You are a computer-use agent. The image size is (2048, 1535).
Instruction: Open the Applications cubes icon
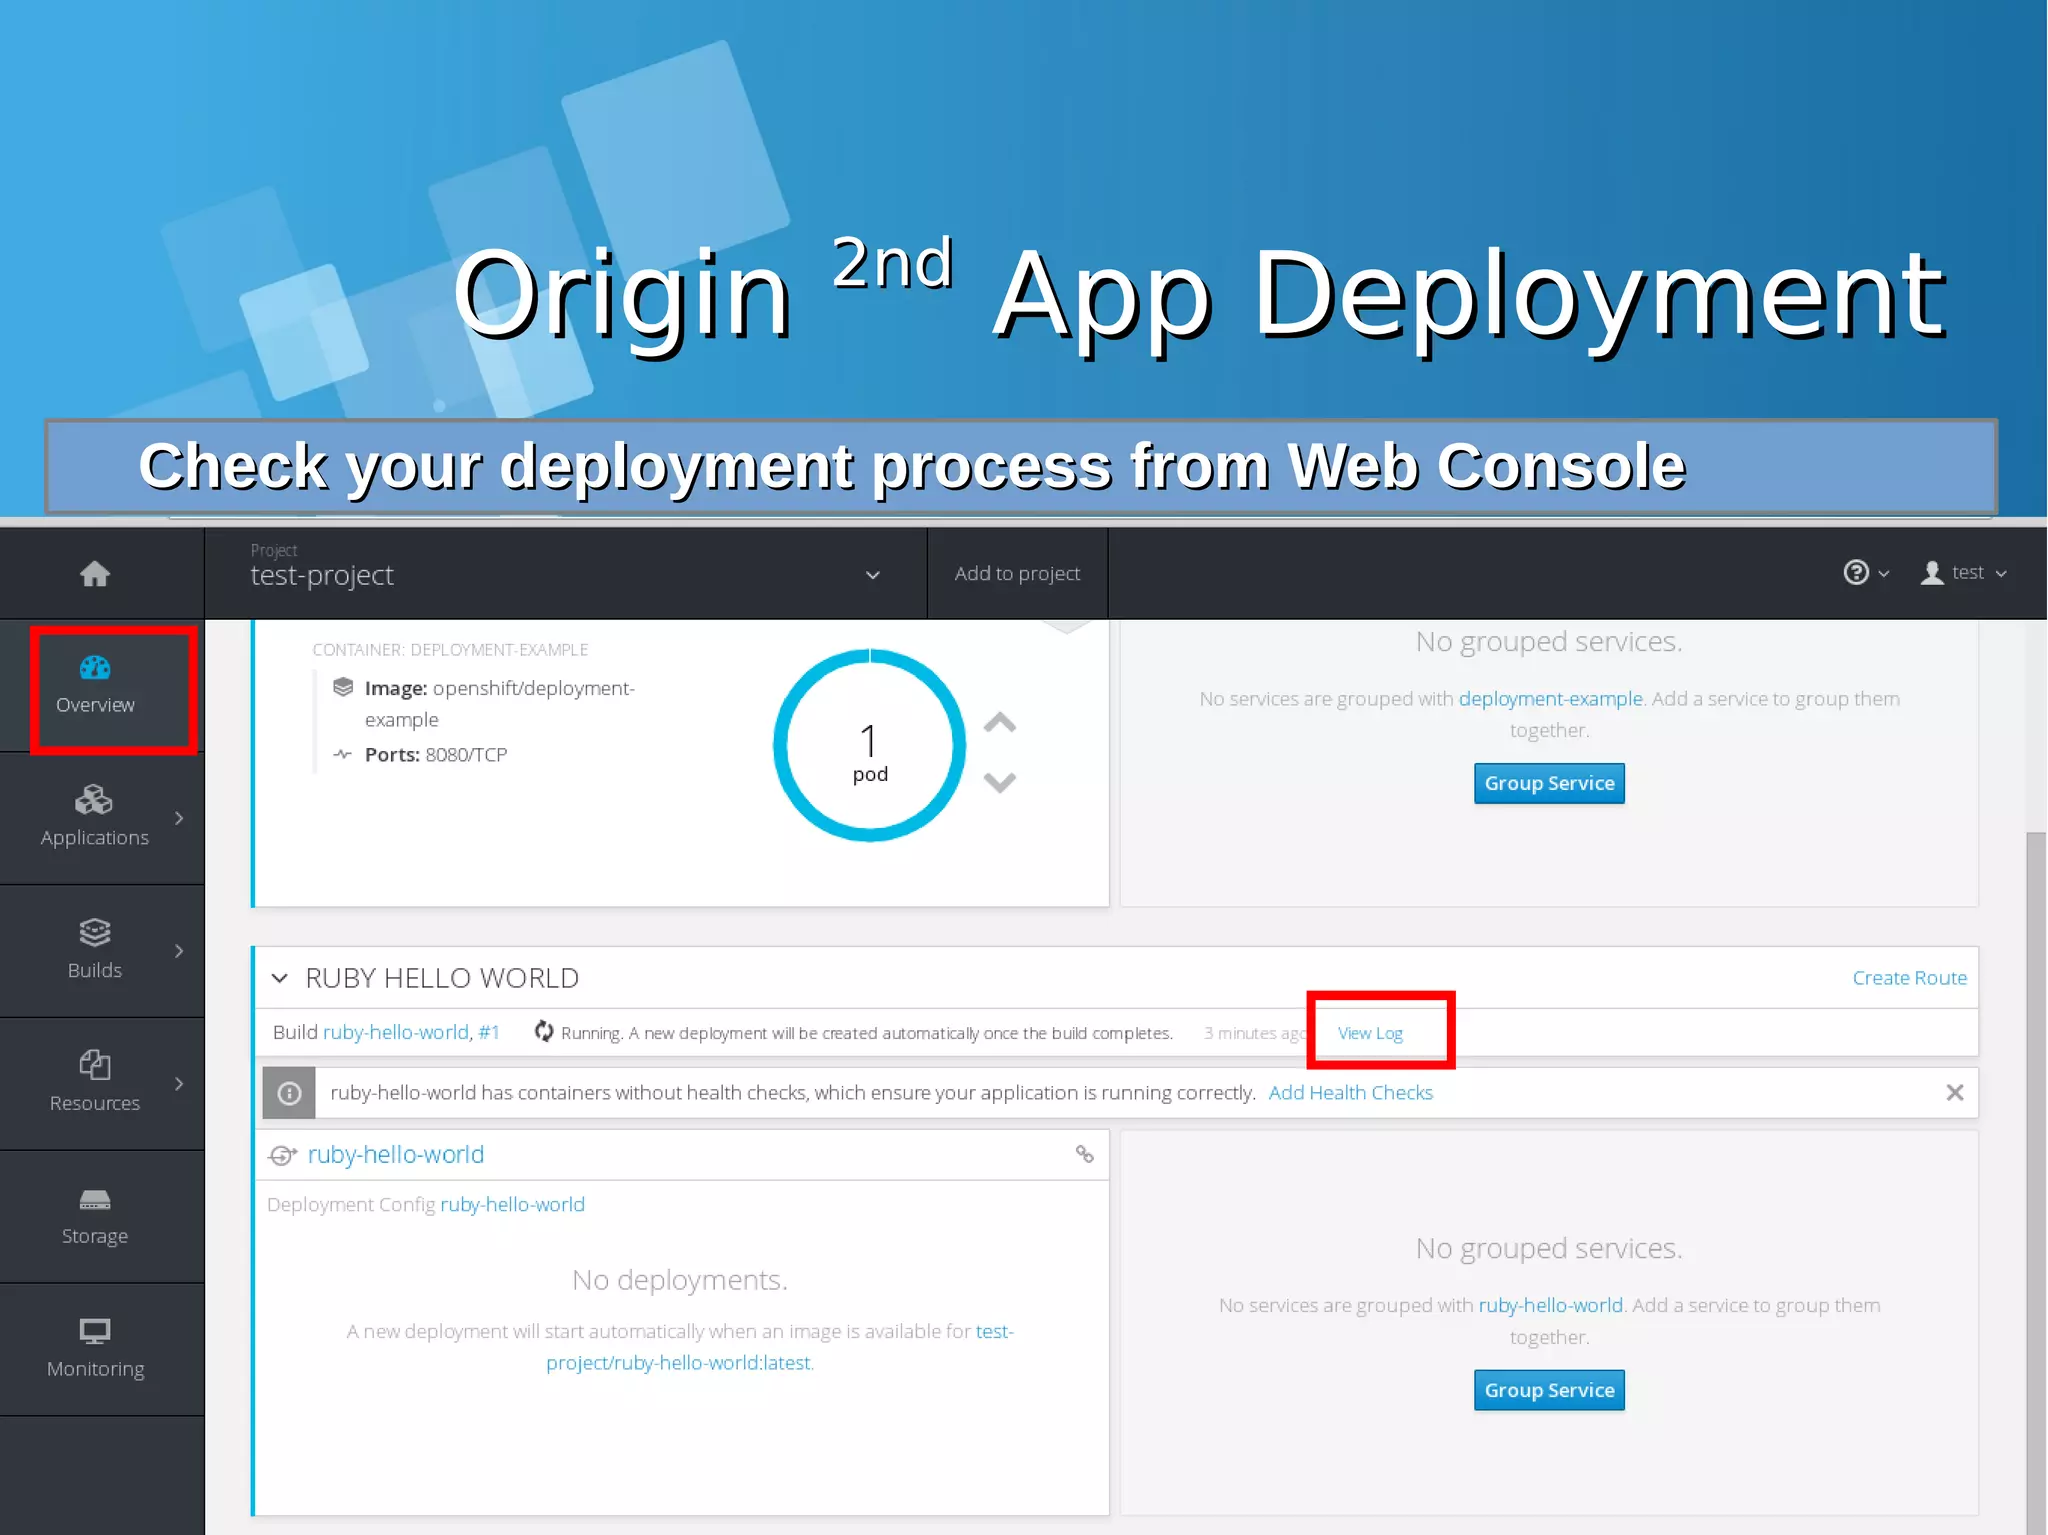click(x=94, y=800)
